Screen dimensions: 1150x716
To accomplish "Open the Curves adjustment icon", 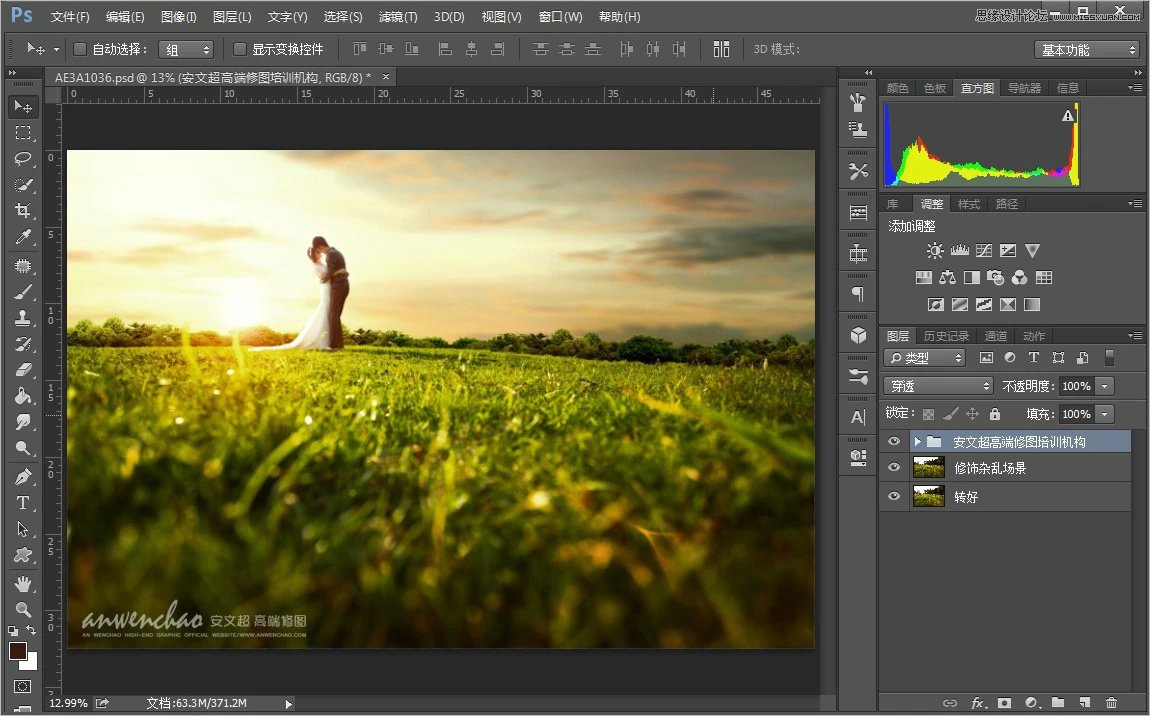I will [984, 250].
